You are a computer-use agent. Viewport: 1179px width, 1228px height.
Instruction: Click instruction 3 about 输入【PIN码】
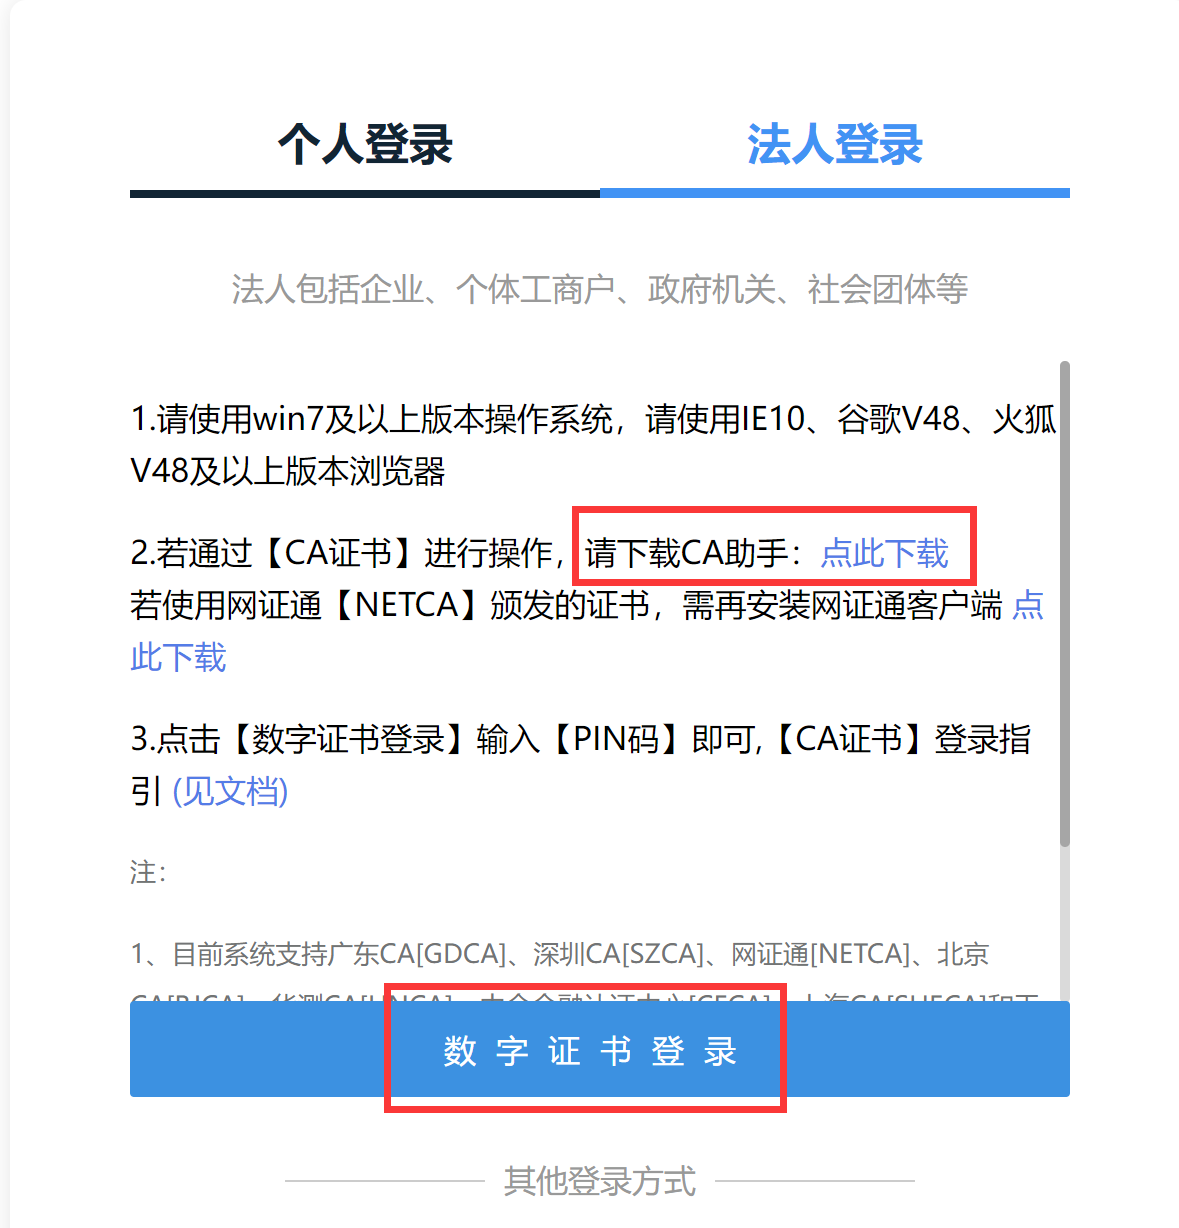pos(580,765)
